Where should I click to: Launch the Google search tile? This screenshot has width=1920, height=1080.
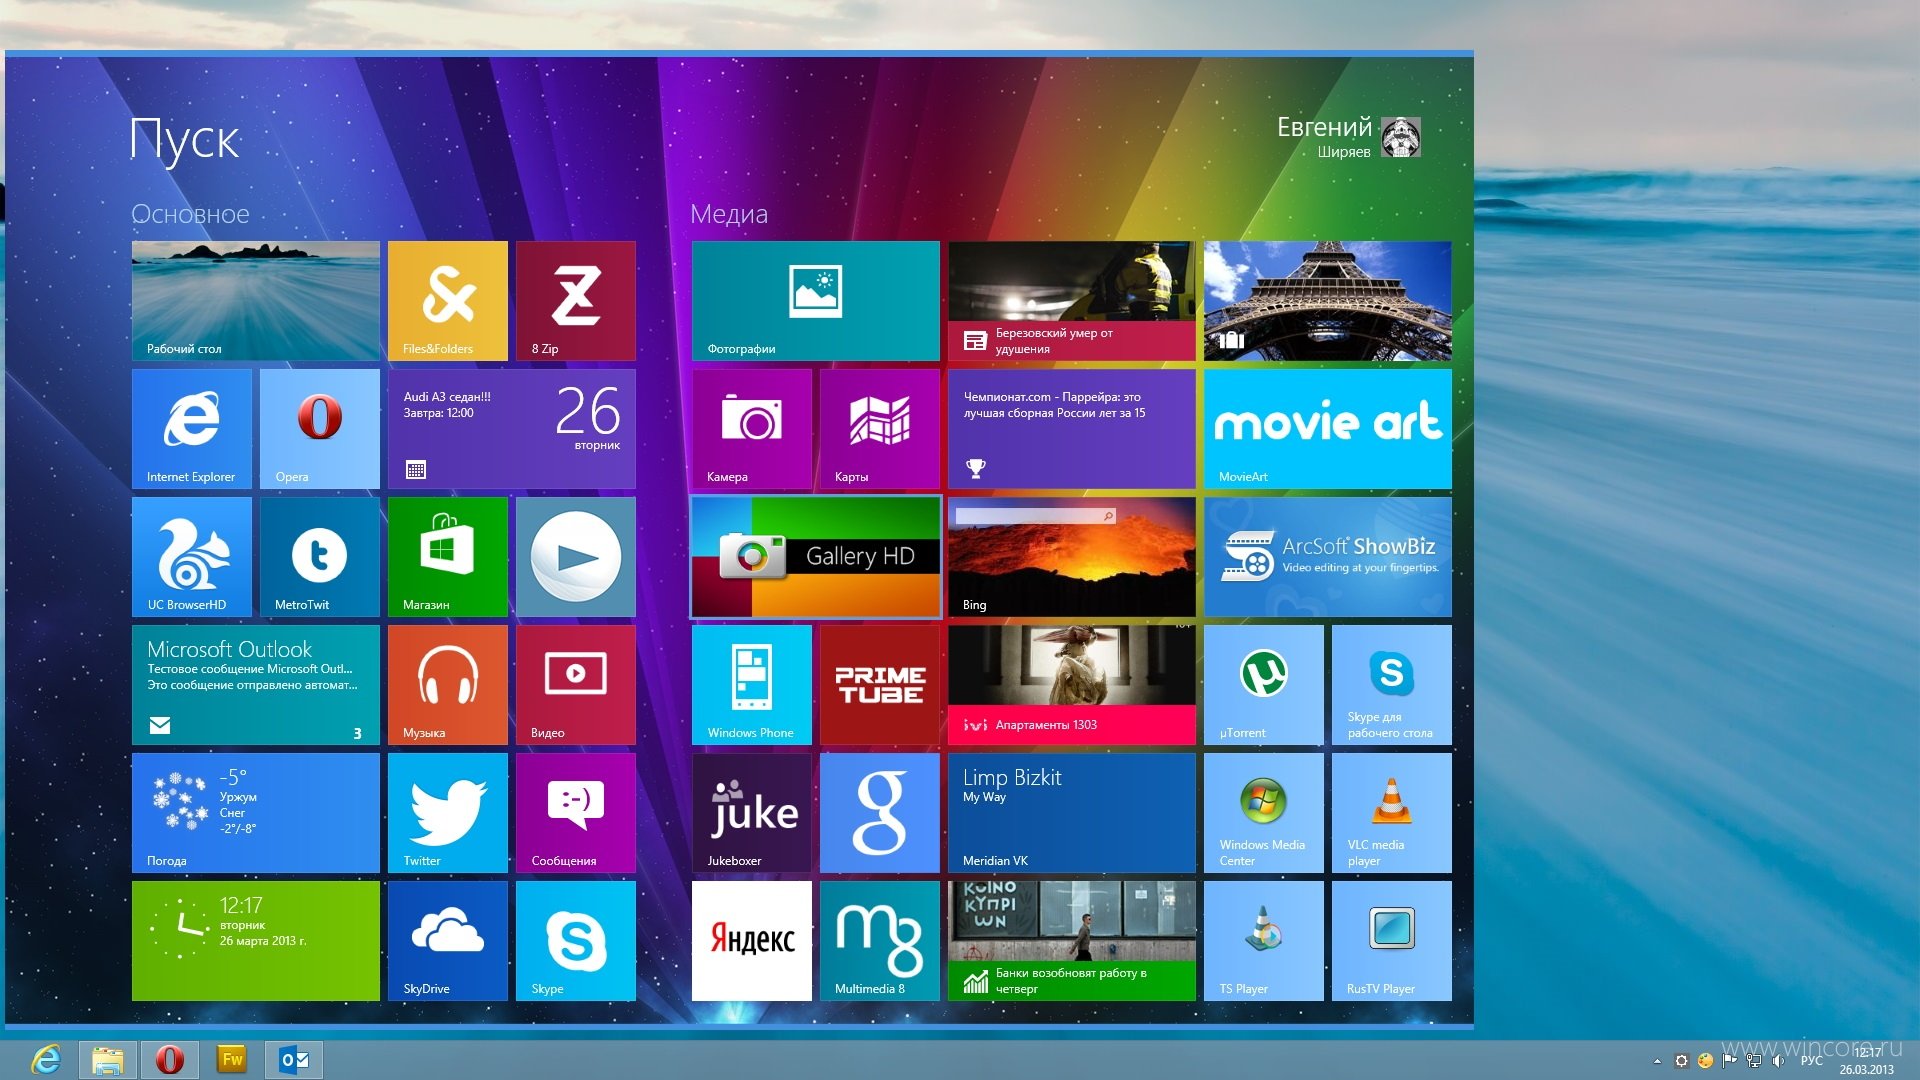coord(879,813)
